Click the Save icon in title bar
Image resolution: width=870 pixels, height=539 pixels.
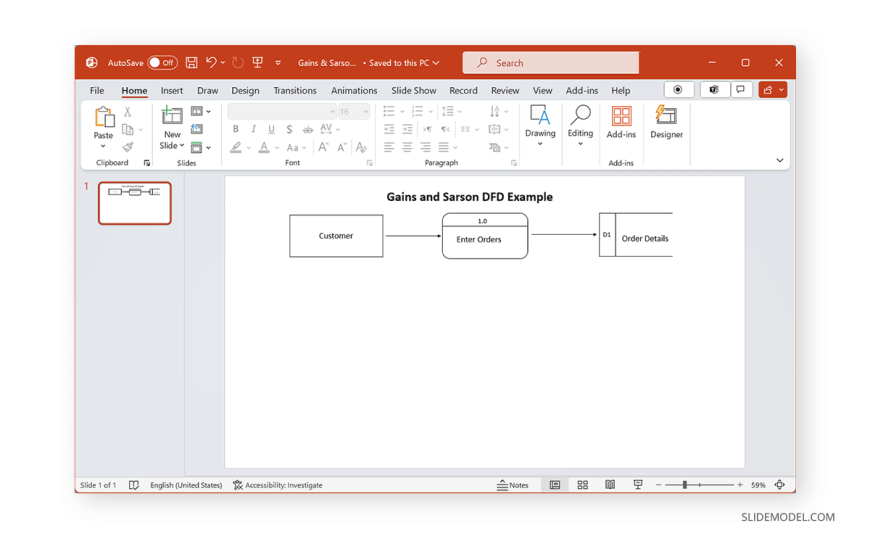tap(191, 63)
